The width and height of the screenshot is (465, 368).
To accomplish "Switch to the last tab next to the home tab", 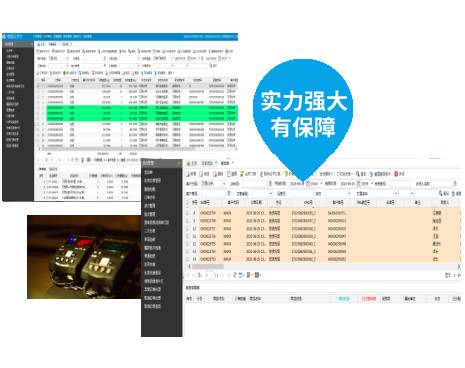I will [x=226, y=163].
